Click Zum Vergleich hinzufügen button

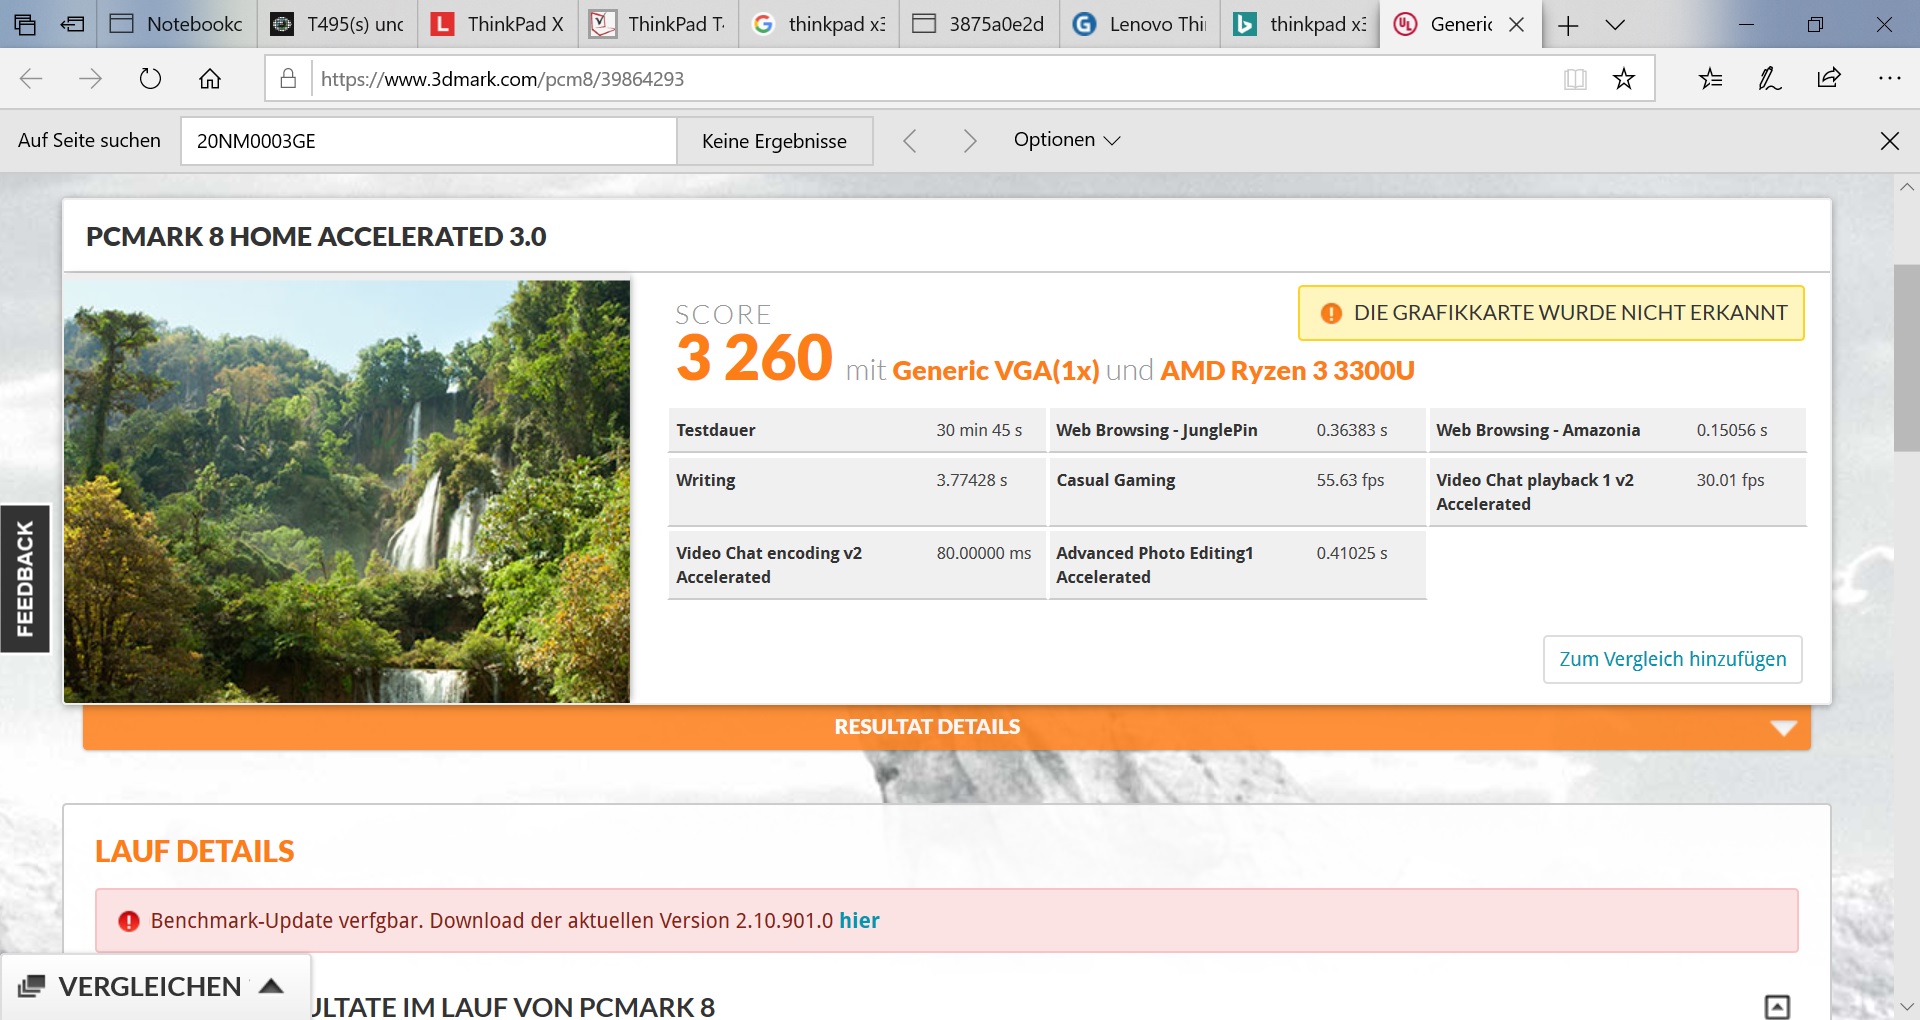[1672, 659]
